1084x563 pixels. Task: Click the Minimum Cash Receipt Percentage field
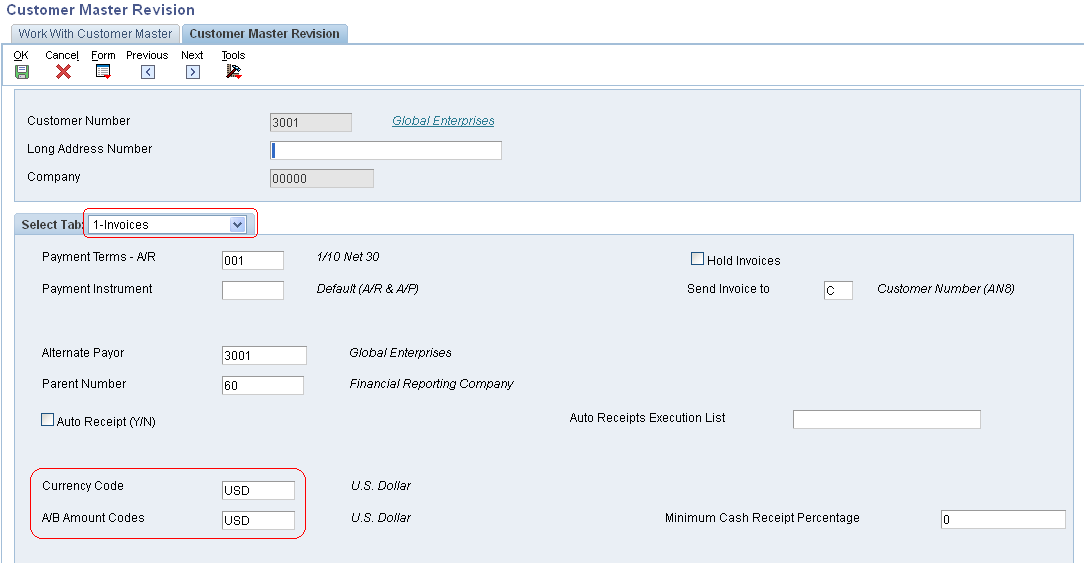point(1003,519)
